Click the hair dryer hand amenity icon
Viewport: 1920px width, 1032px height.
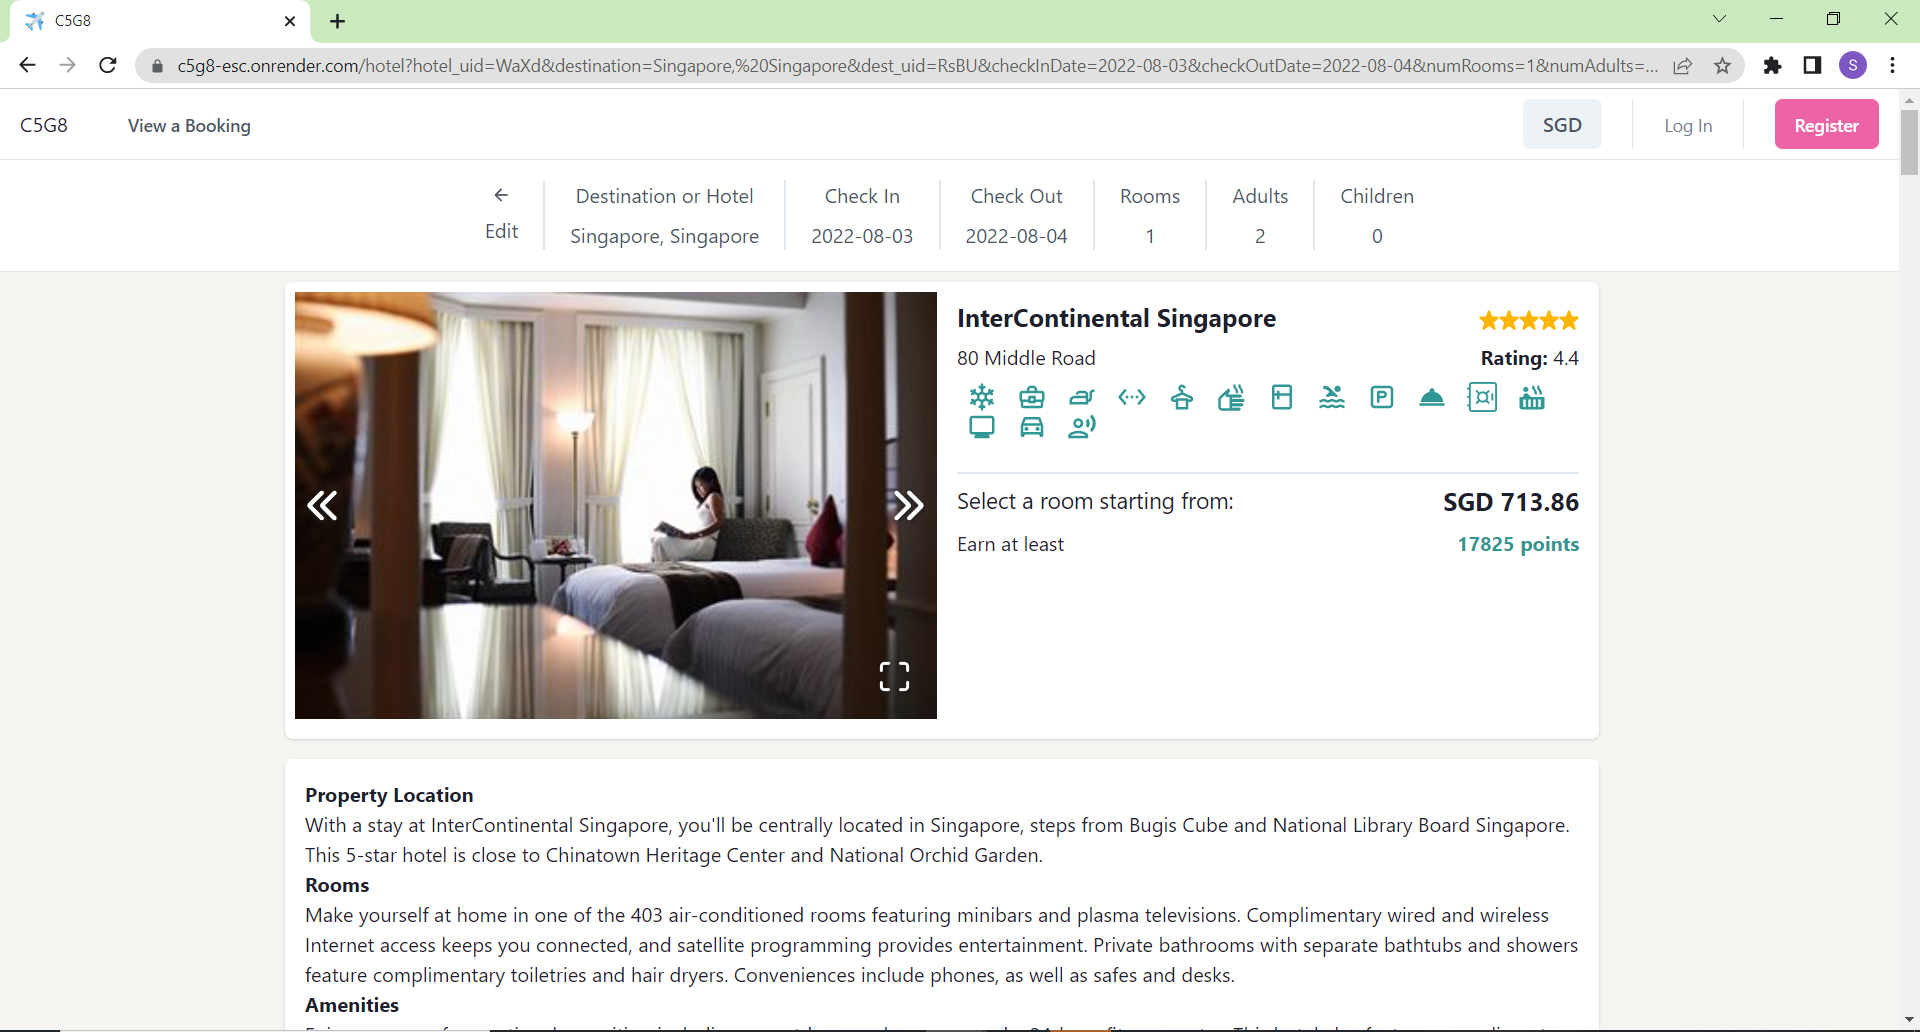click(1232, 397)
